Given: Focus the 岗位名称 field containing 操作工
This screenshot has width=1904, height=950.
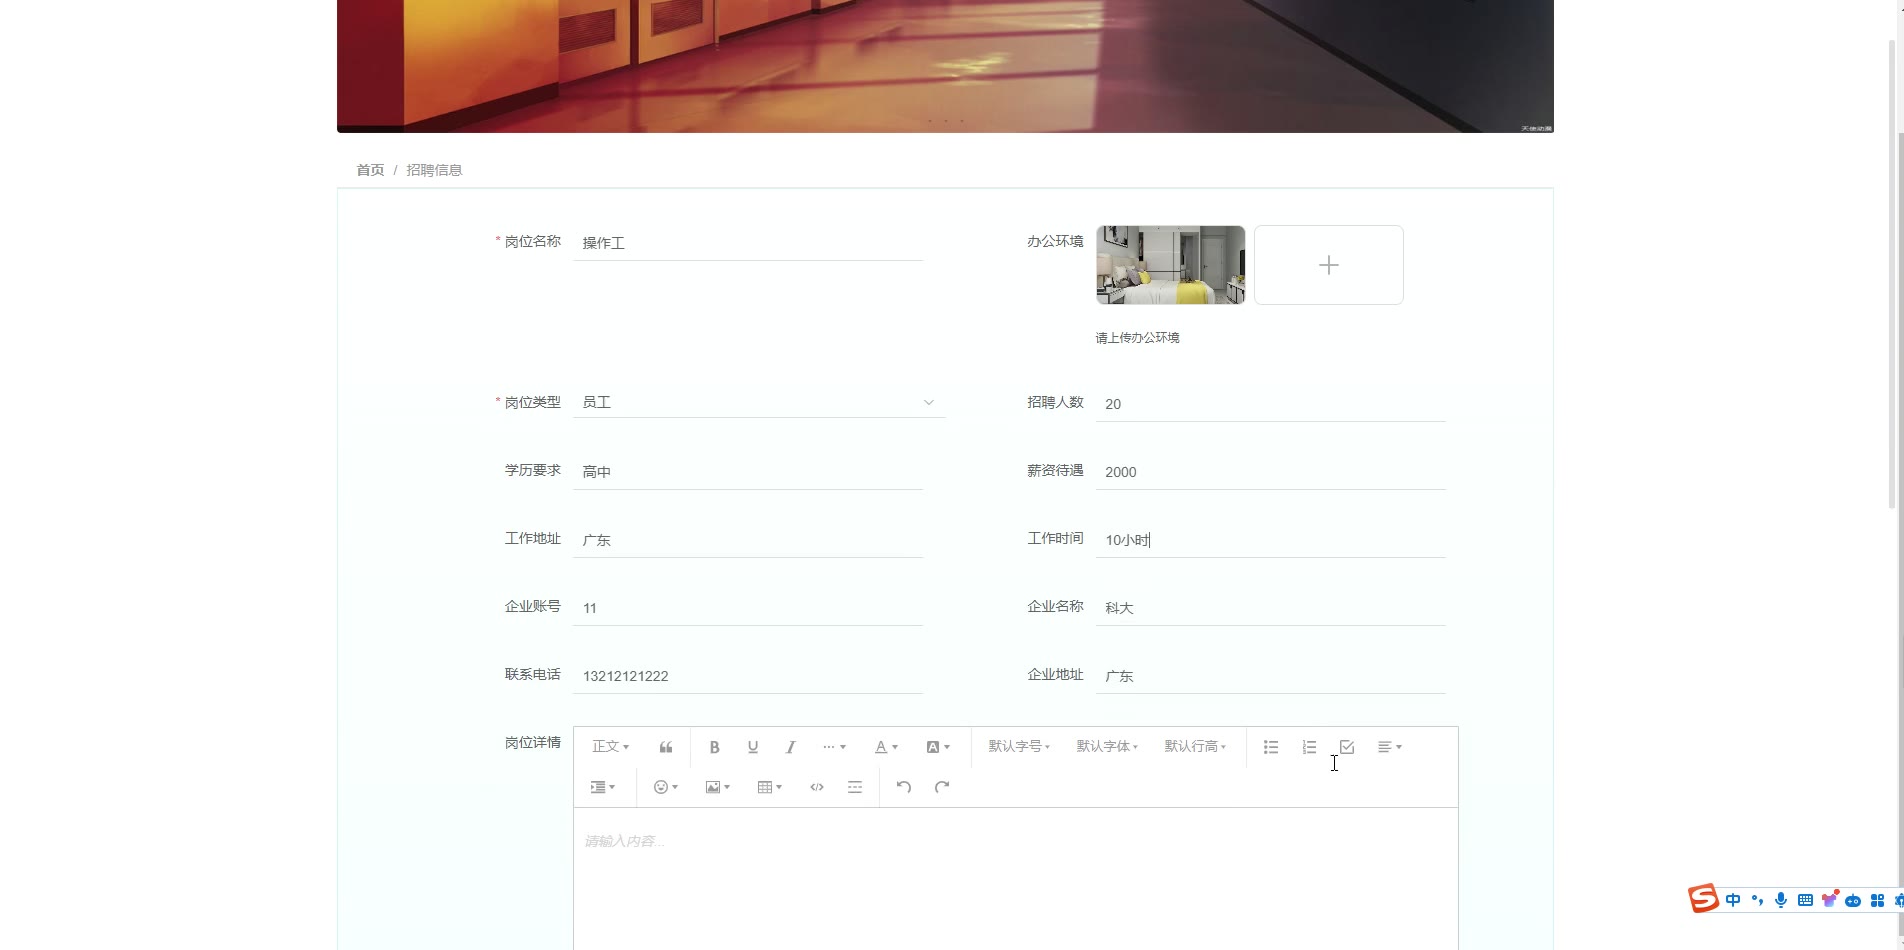Looking at the screenshot, I should [748, 243].
